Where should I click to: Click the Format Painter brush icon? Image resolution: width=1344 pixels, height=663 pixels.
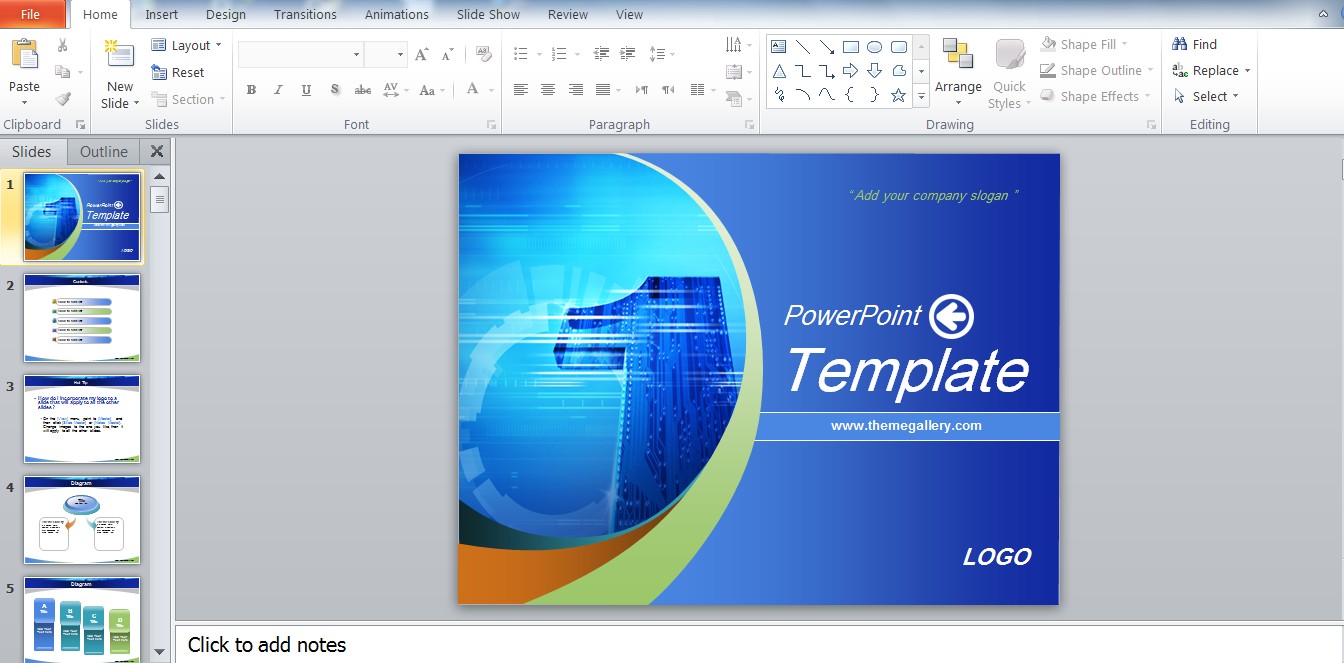pyautogui.click(x=63, y=99)
